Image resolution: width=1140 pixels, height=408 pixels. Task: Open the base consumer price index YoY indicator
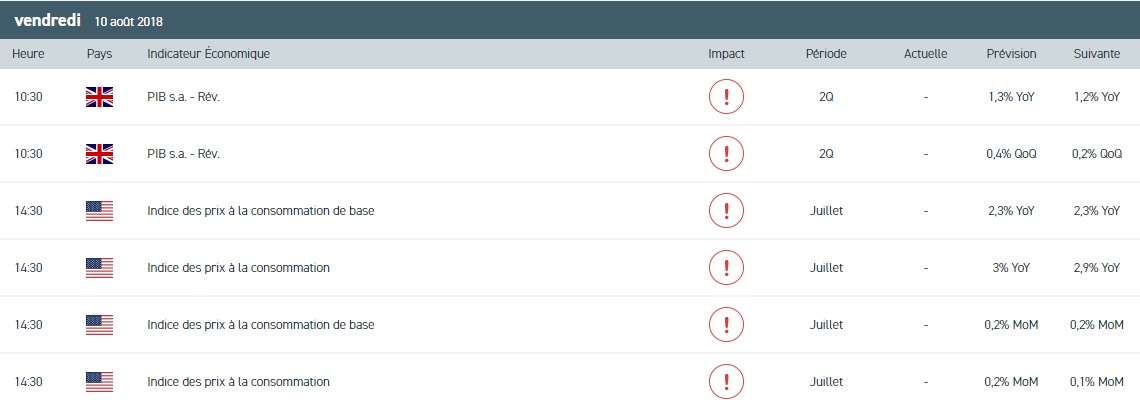pyautogui.click(x=260, y=211)
